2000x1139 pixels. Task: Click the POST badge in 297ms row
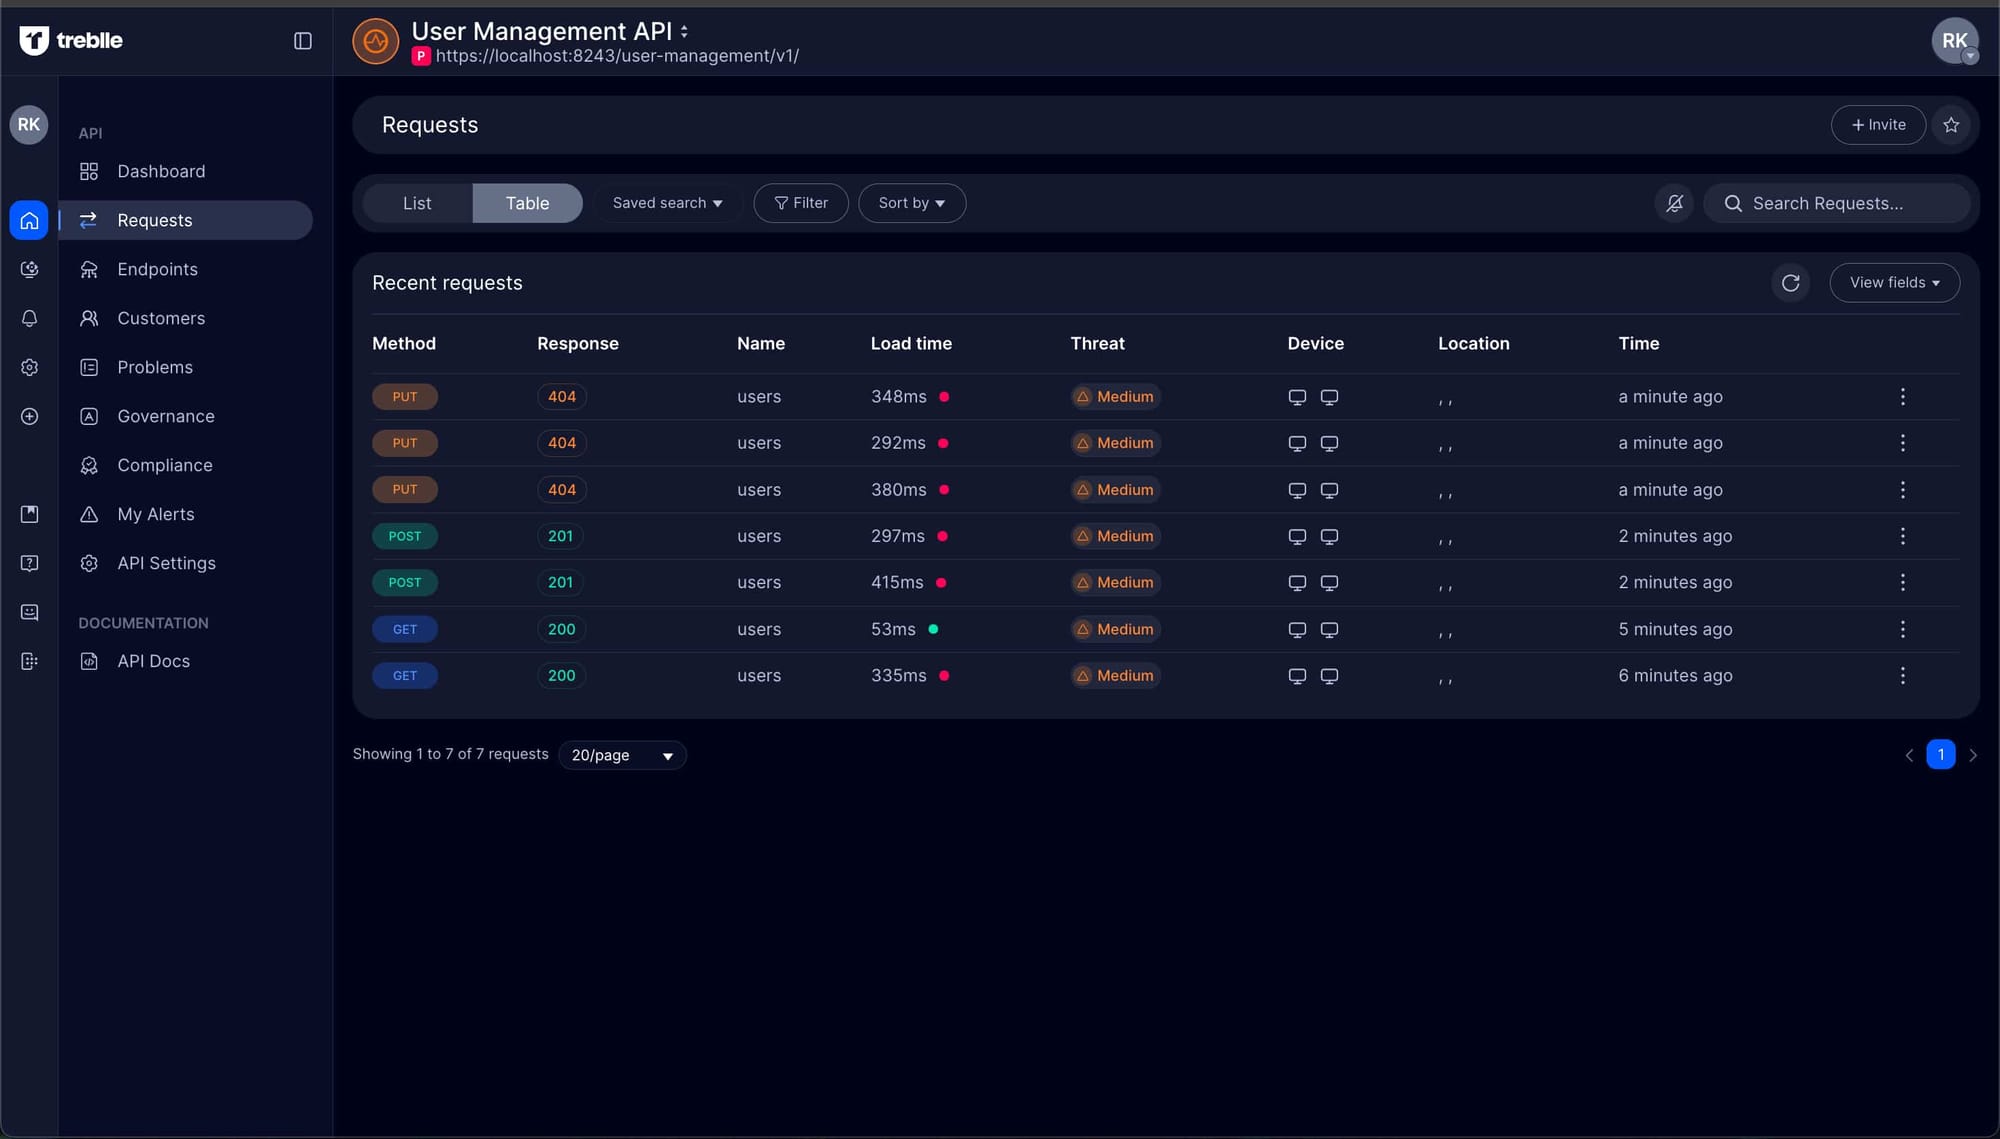[405, 536]
